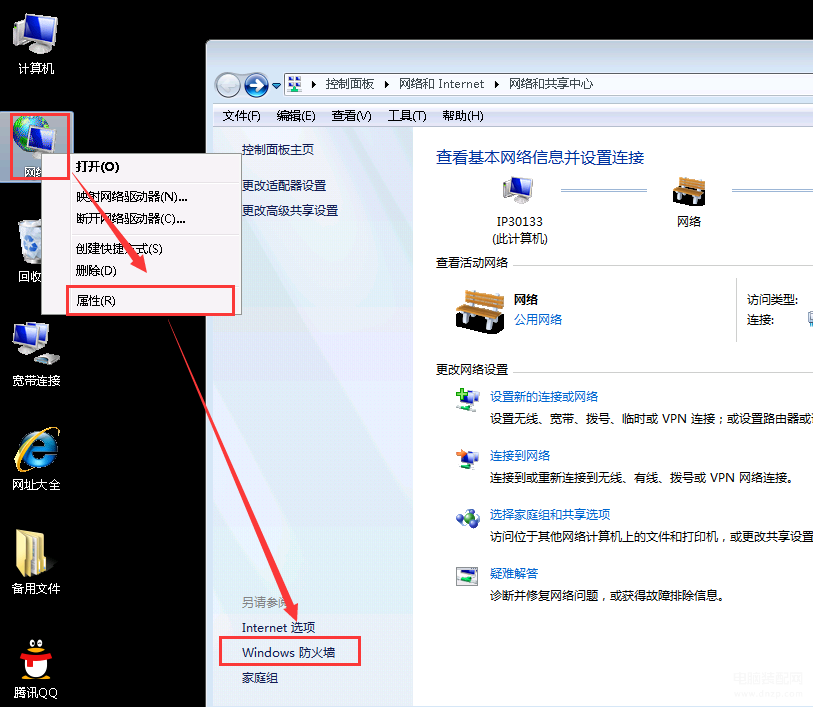Click the 网络 bench icon in network map
The width and height of the screenshot is (813, 707).
pyautogui.click(x=689, y=192)
